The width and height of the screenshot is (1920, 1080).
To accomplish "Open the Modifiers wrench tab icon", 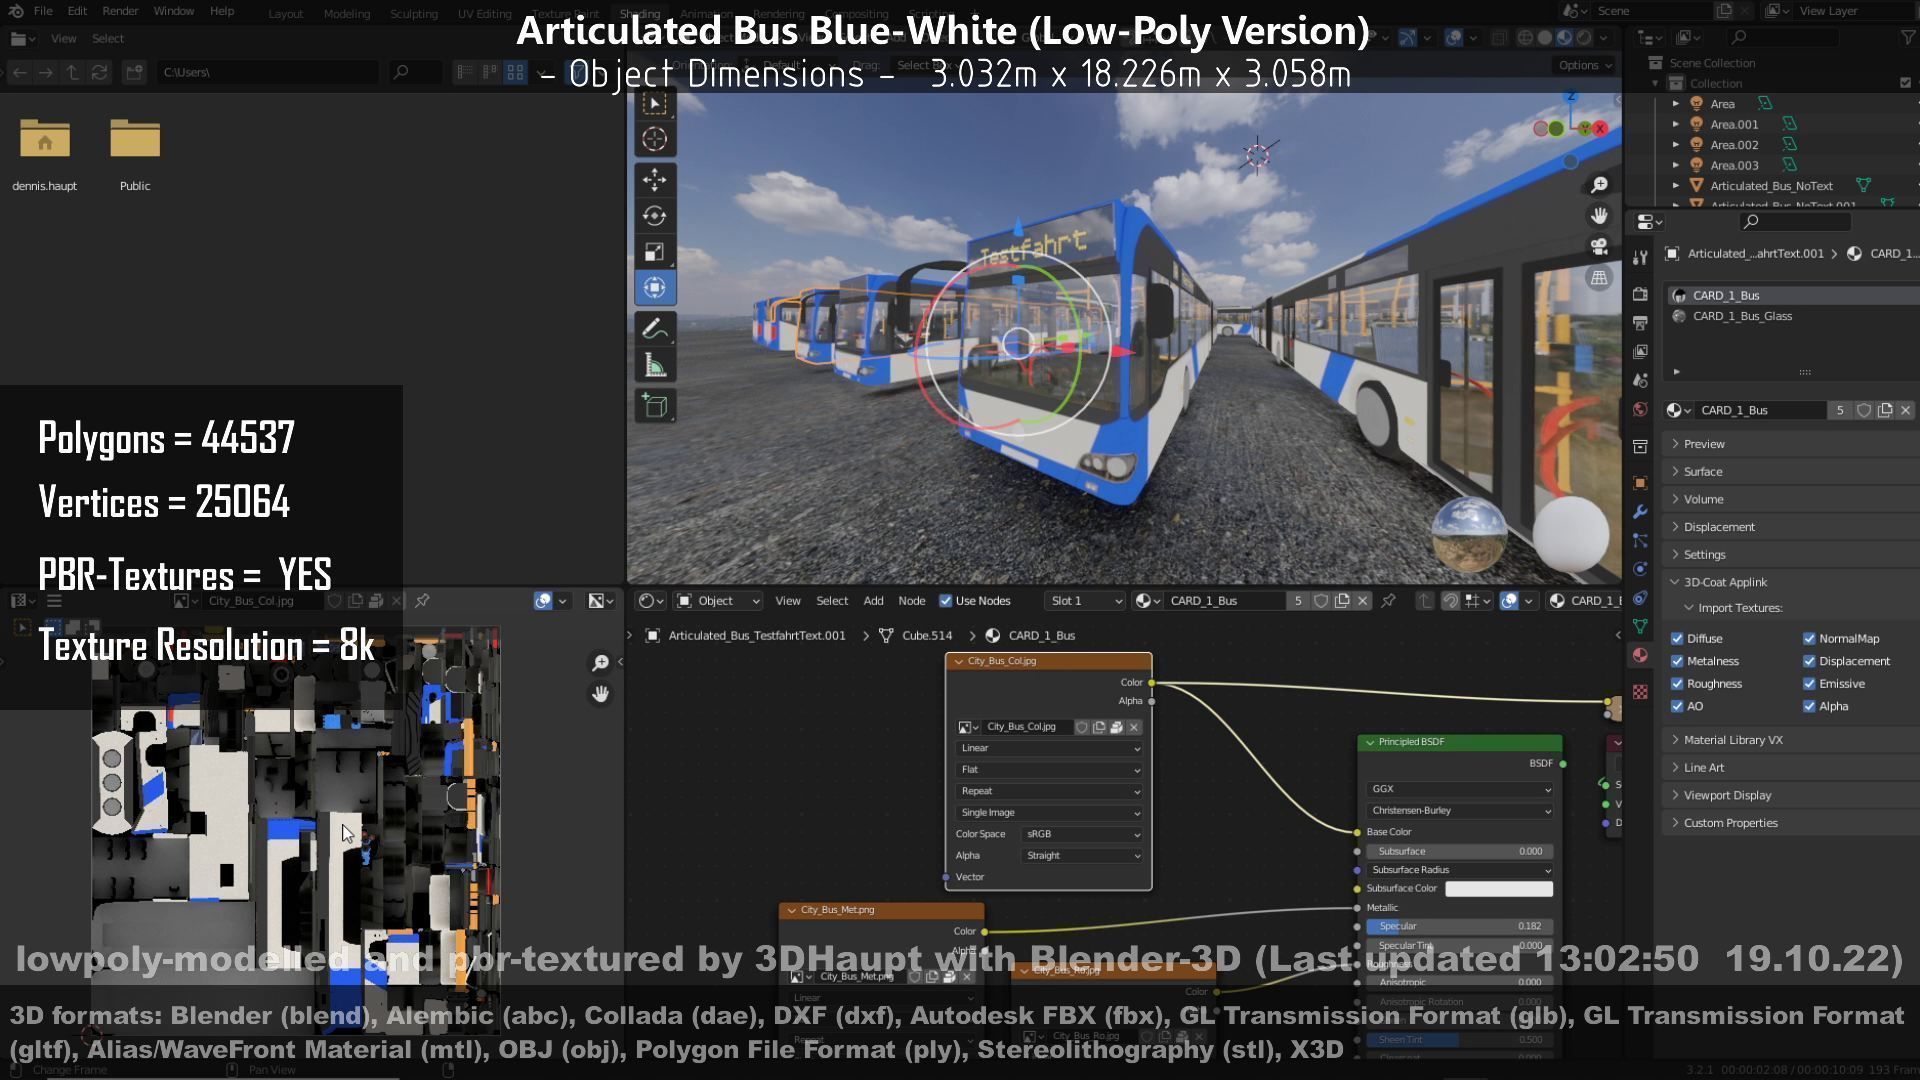I will pos(1640,512).
